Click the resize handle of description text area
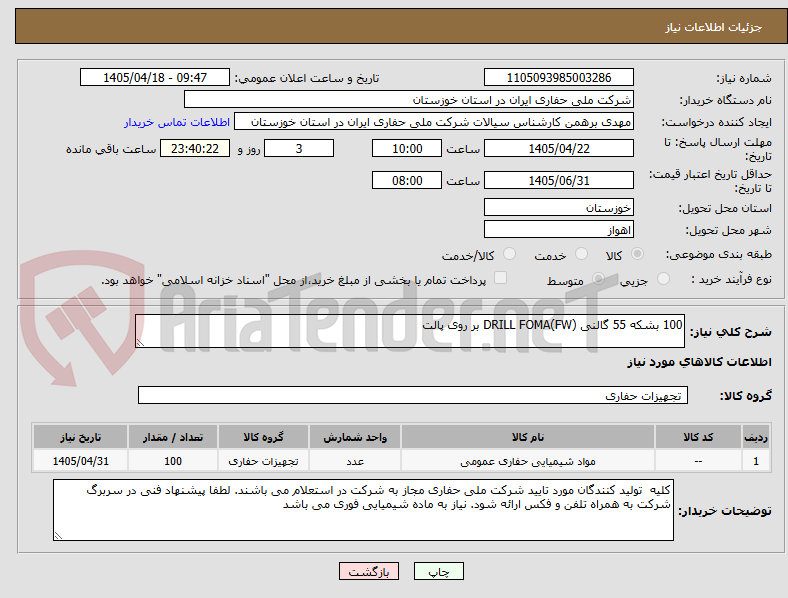 click(140, 343)
